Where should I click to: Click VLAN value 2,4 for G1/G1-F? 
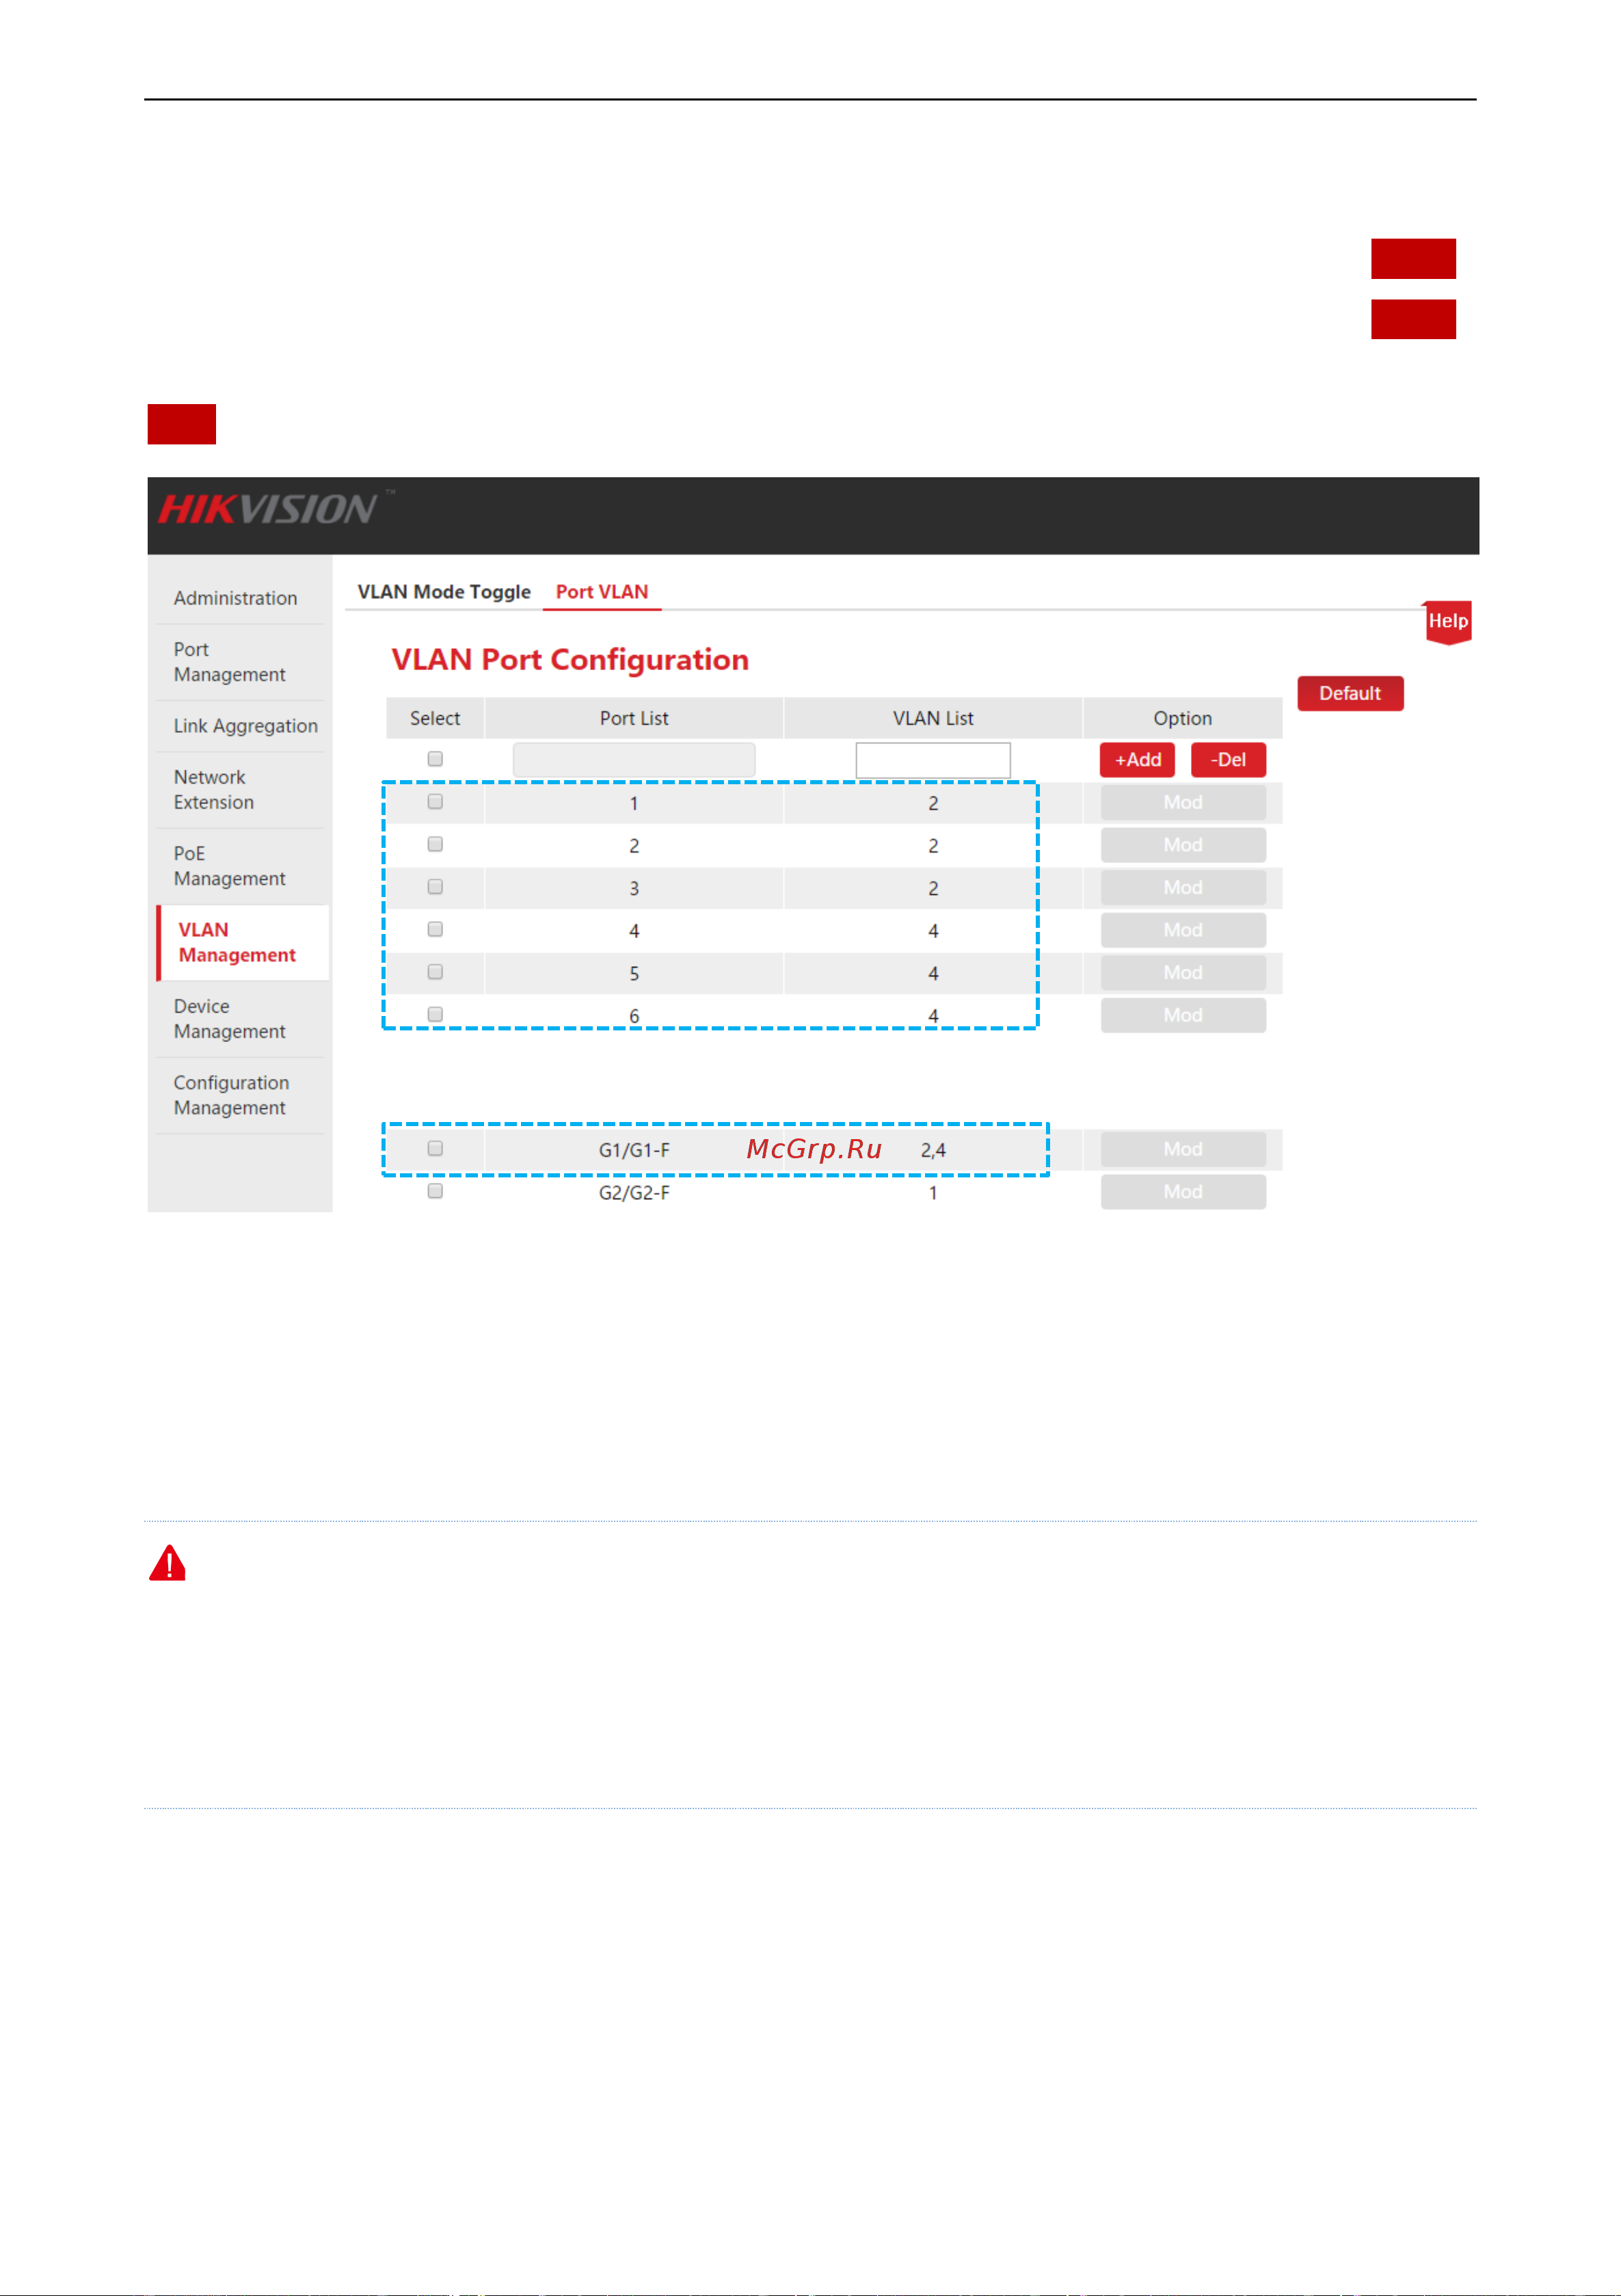pyautogui.click(x=933, y=1150)
